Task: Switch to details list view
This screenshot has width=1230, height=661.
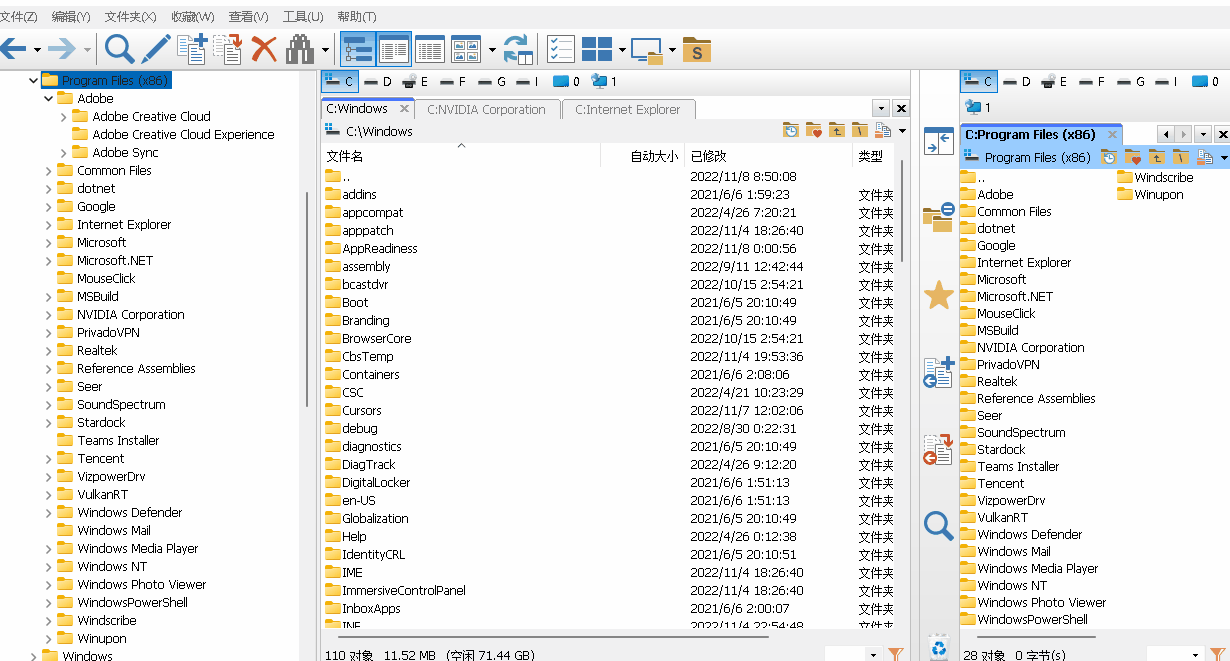Action: 429,48
